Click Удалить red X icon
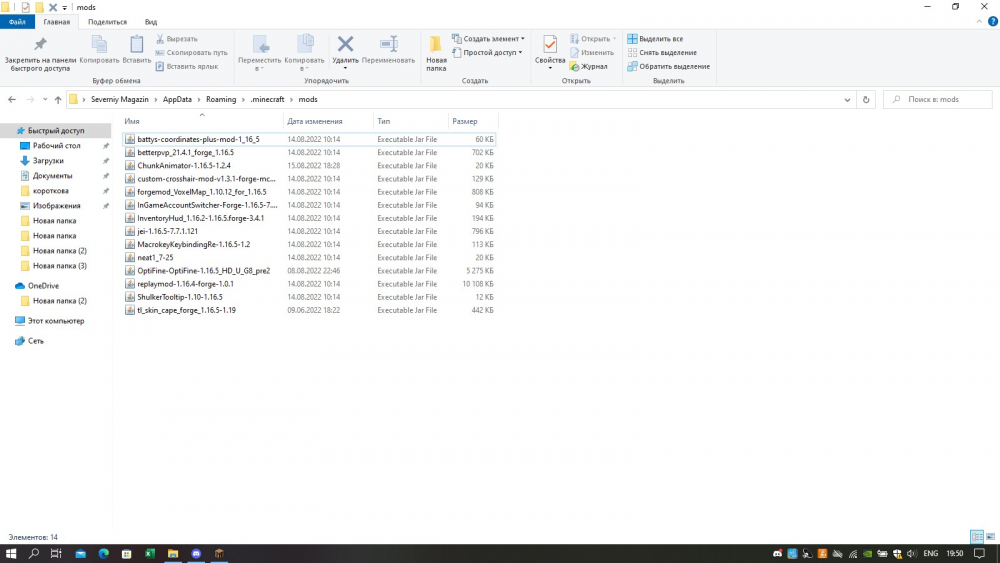This screenshot has height=563, width=1000. (345, 44)
